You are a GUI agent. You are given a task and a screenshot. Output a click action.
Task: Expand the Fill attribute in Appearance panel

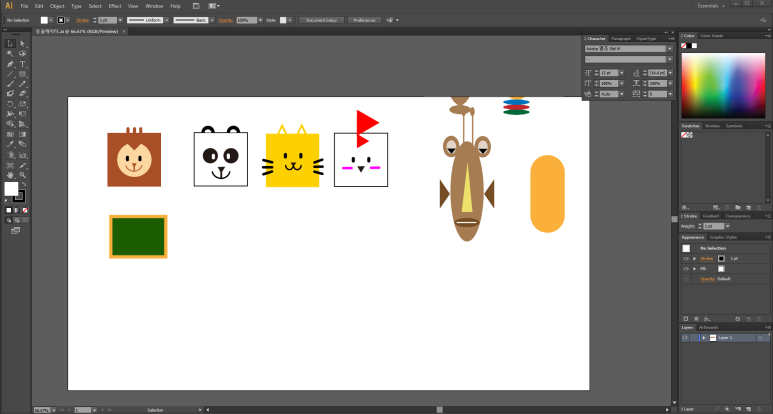(x=695, y=269)
